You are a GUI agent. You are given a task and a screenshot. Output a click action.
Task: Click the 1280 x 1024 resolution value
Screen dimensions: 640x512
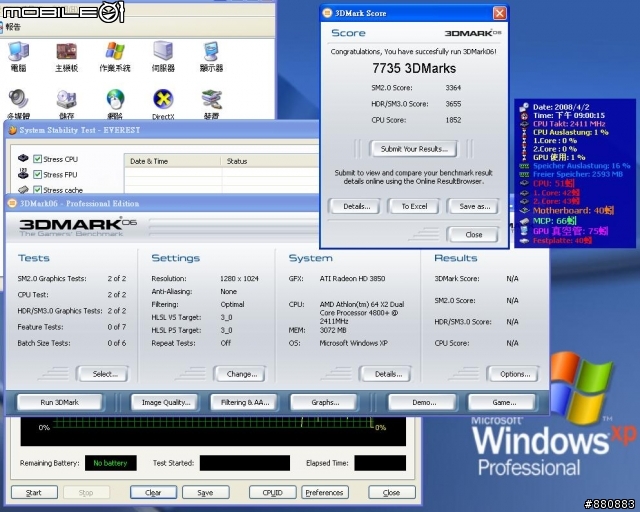[239, 278]
